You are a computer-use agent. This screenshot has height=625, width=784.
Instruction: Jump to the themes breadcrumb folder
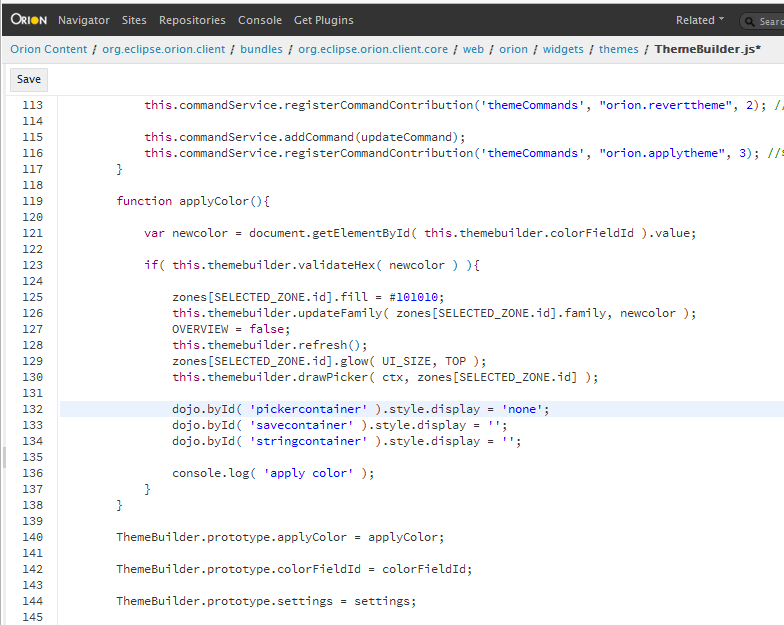[x=619, y=49]
